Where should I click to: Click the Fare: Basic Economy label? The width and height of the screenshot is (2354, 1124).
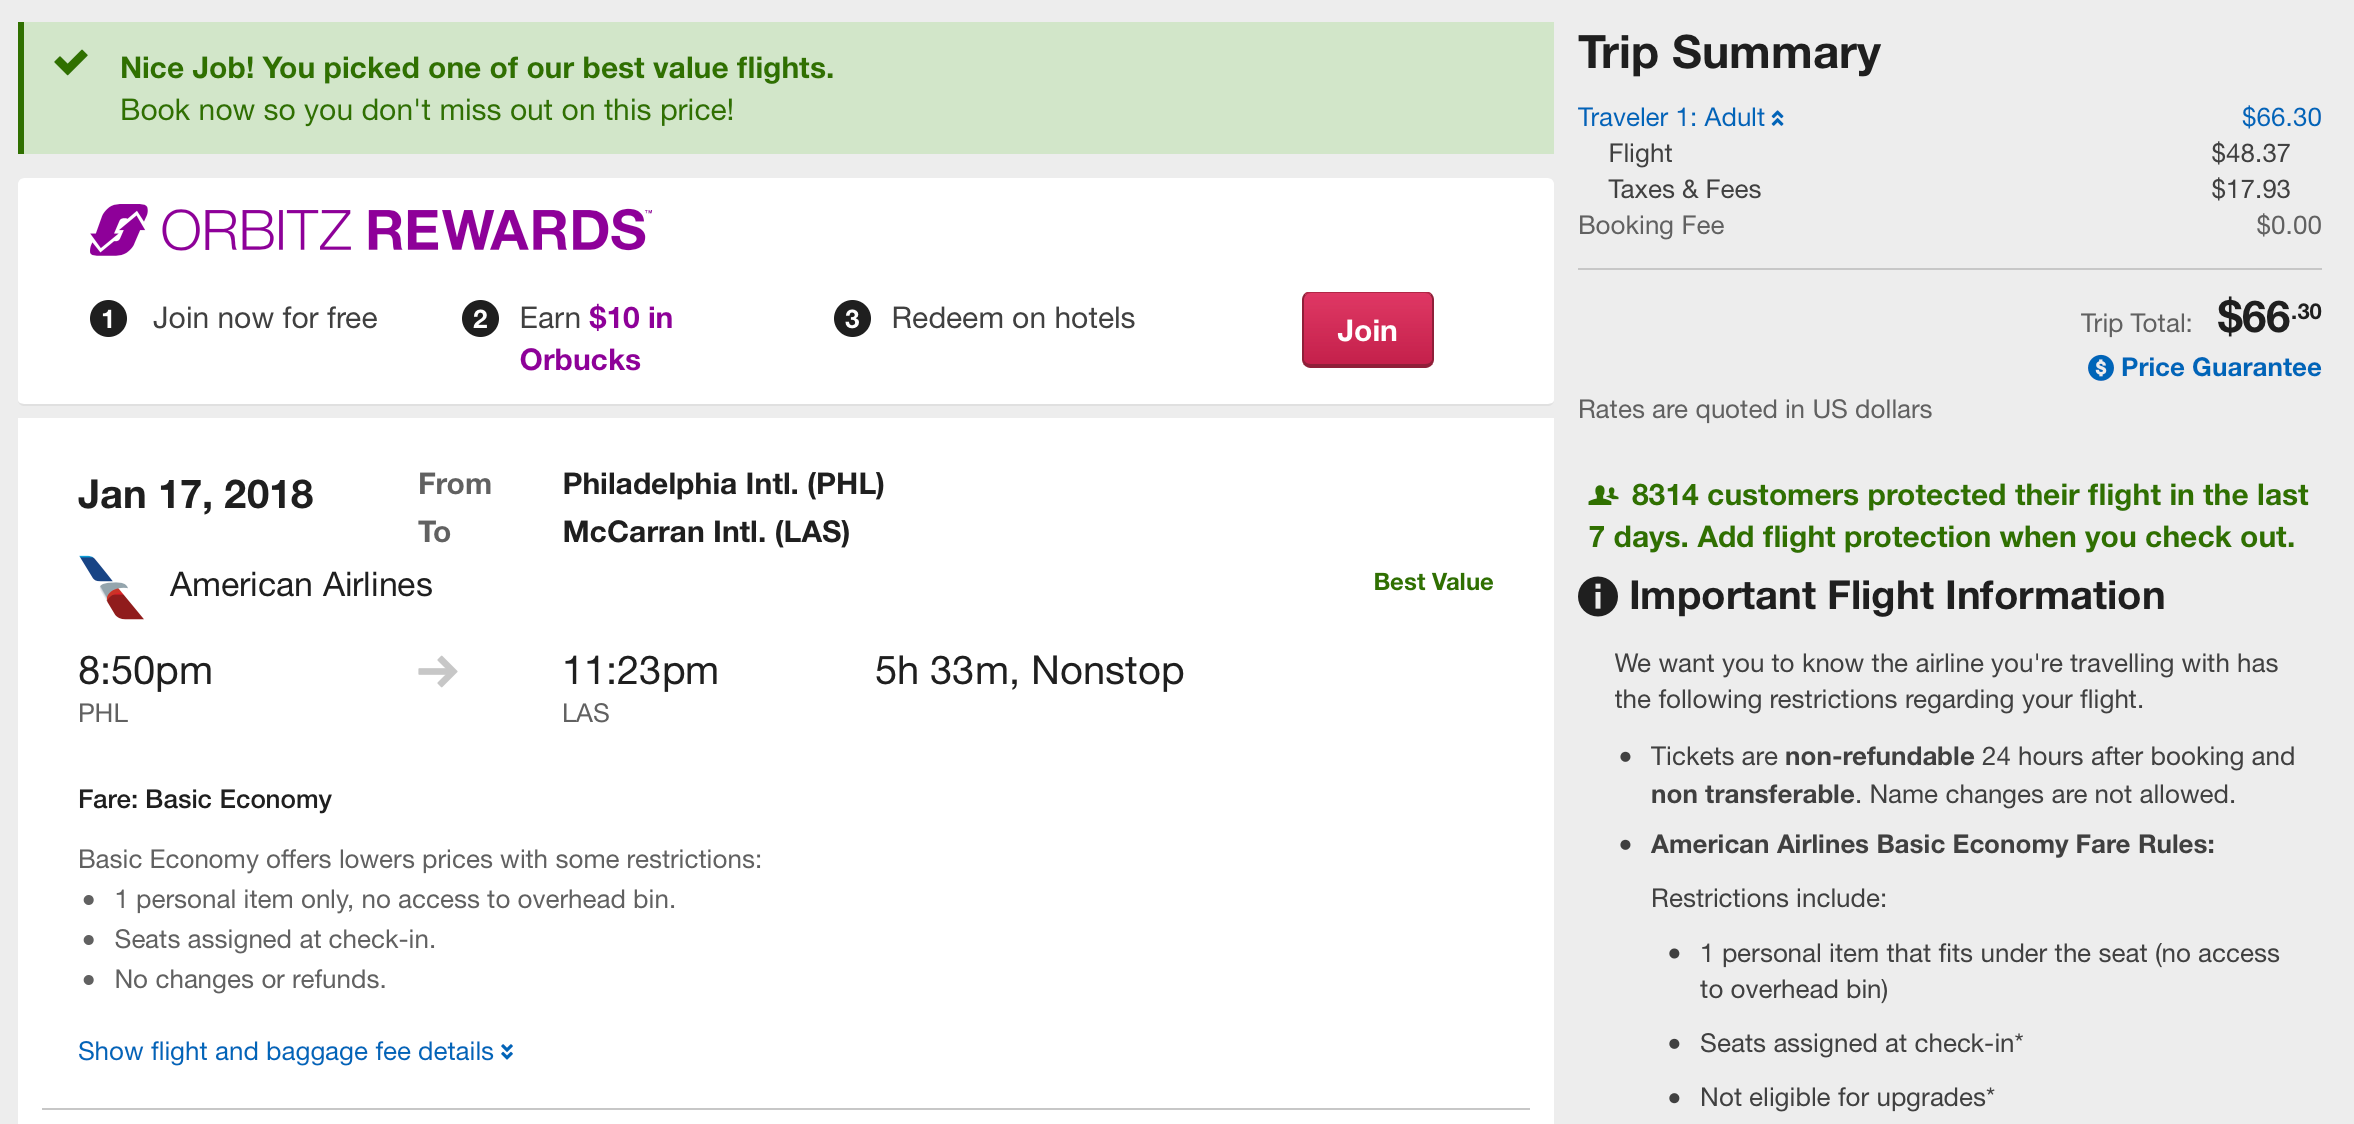205,799
